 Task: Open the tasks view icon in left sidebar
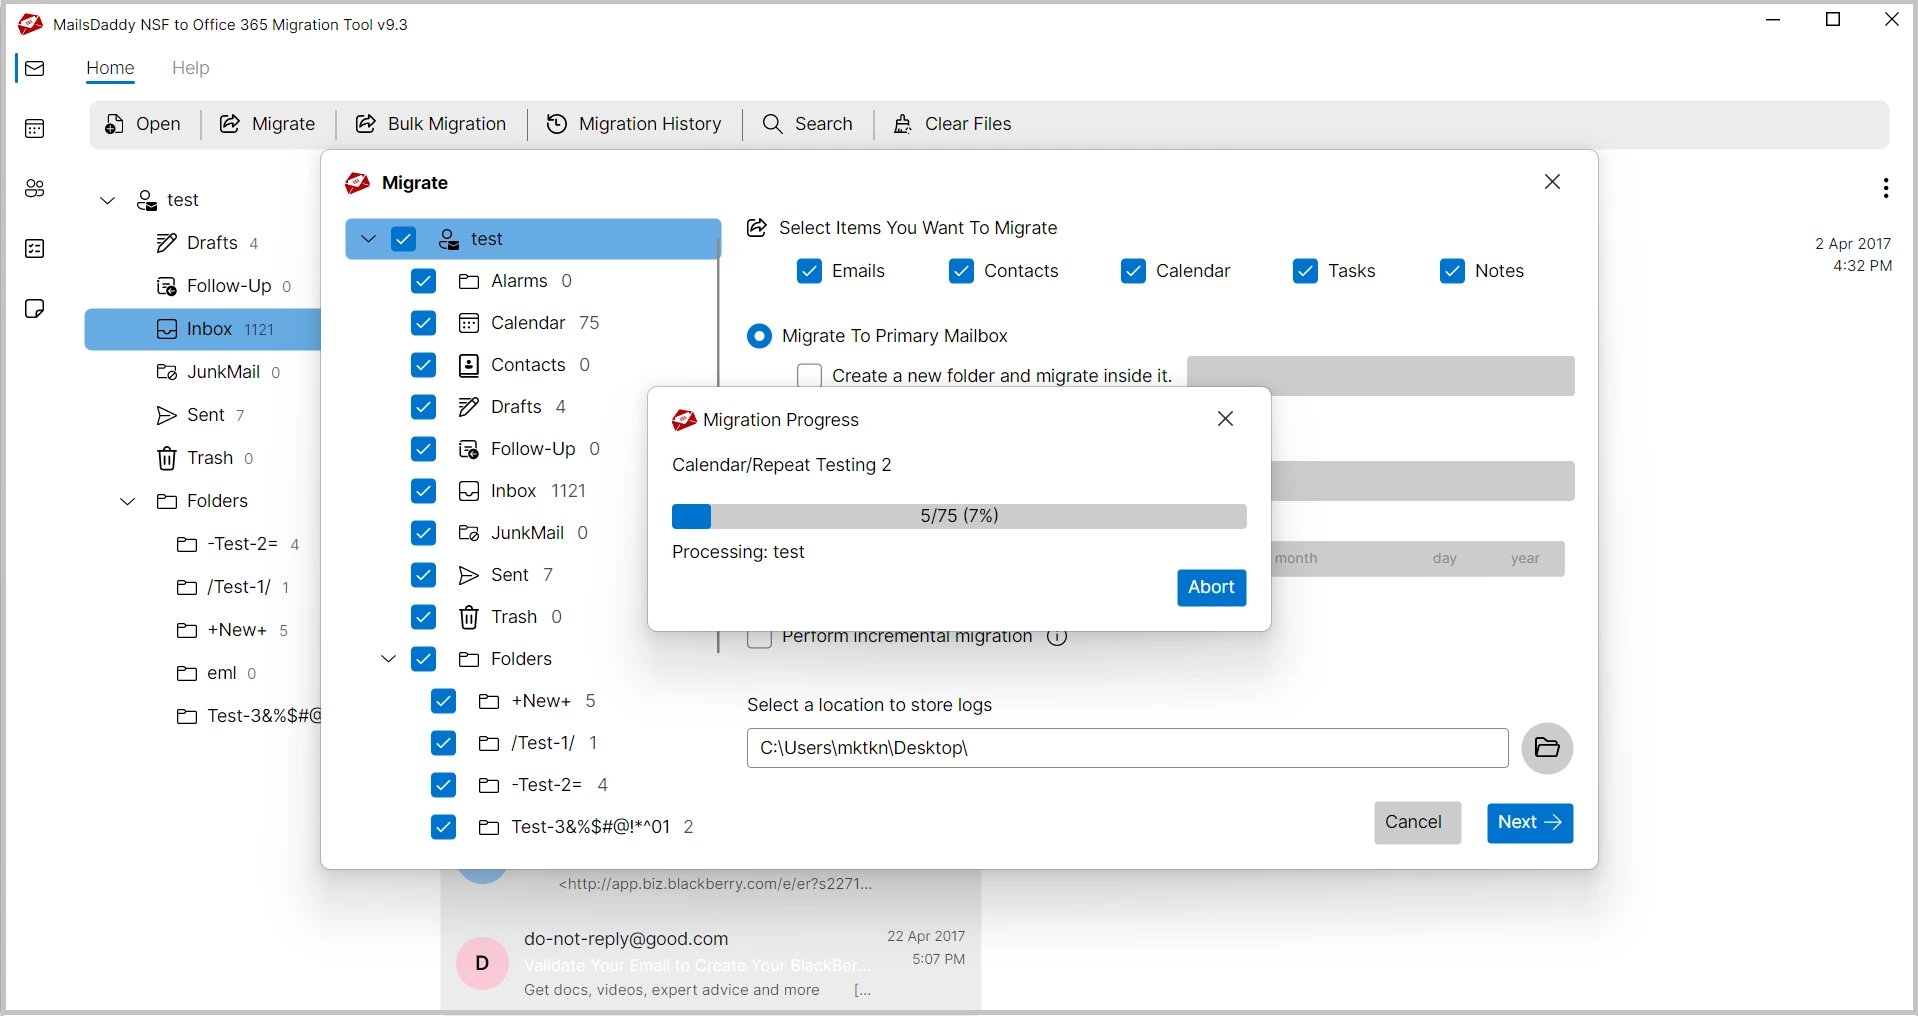(x=35, y=248)
